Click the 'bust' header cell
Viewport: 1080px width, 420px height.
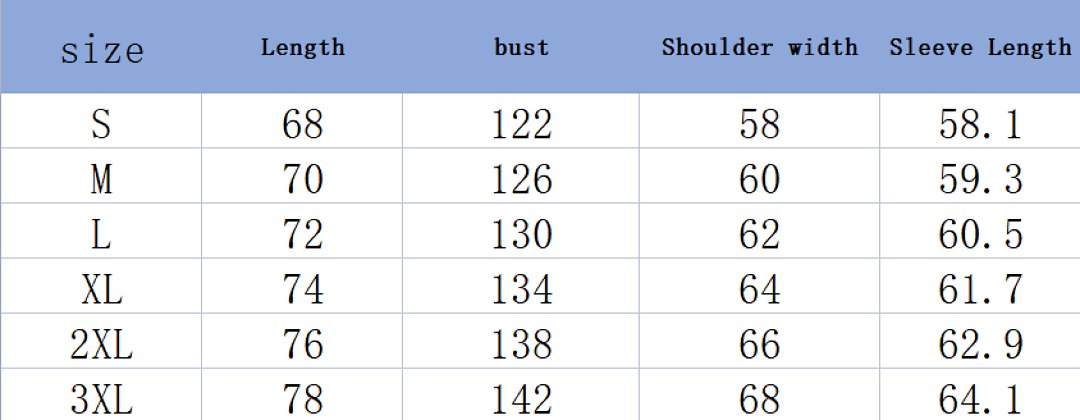click(x=521, y=47)
